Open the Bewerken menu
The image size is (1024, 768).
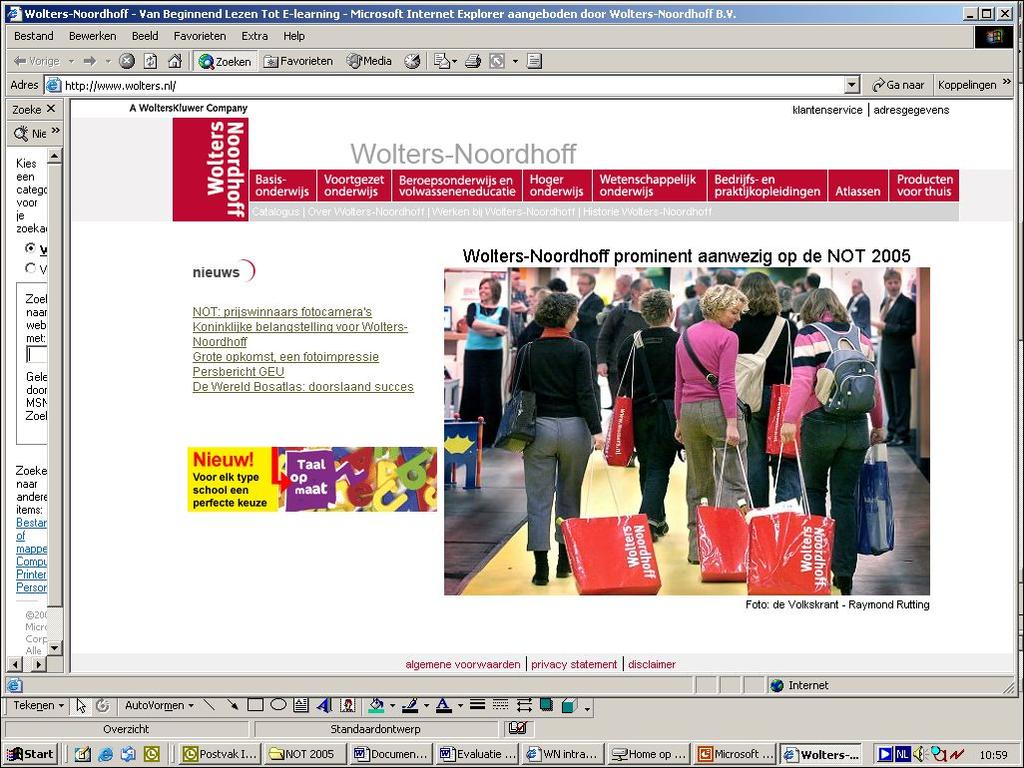[93, 36]
